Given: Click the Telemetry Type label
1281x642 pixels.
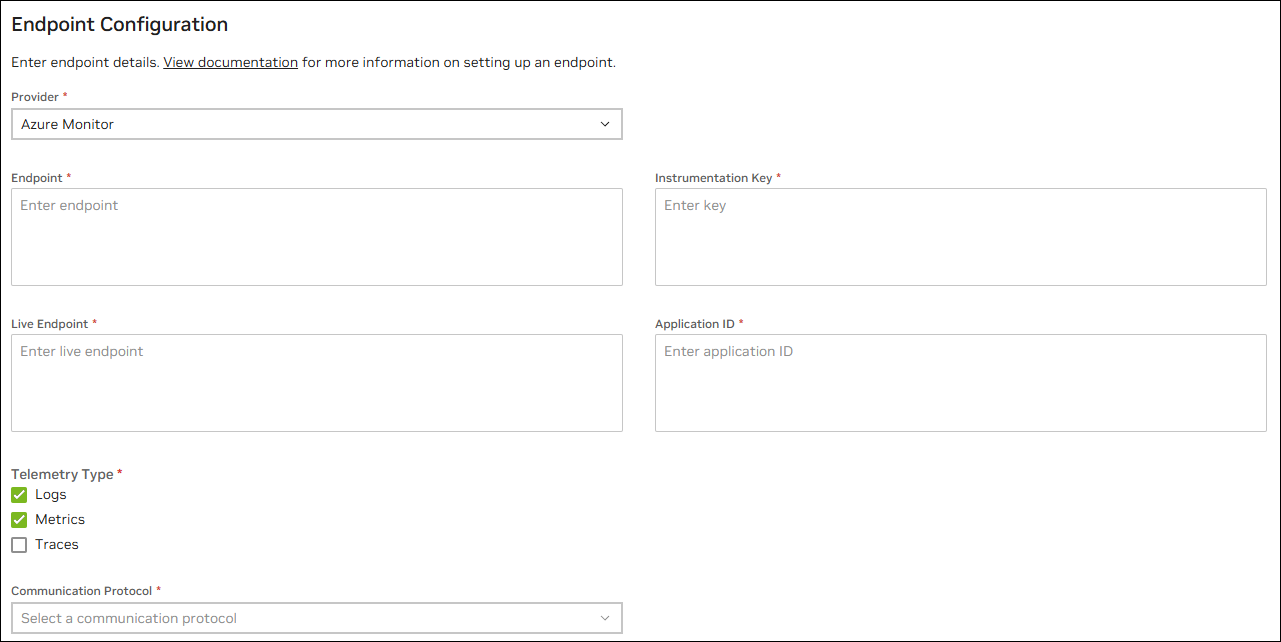Looking at the screenshot, I should (x=63, y=474).
